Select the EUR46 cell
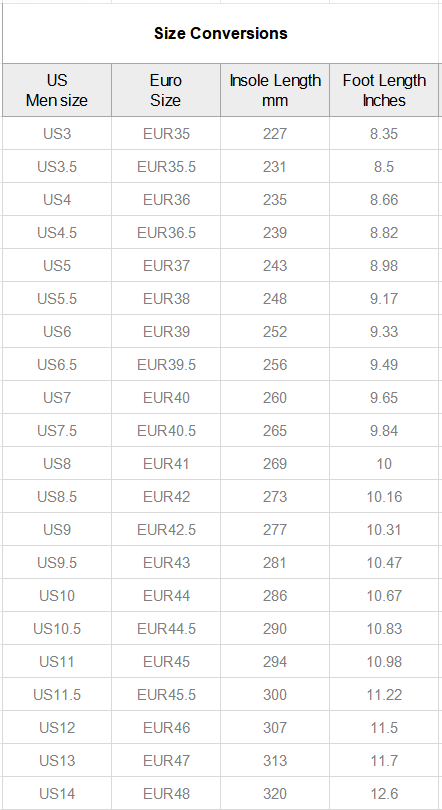442x810 pixels. [x=166, y=727]
